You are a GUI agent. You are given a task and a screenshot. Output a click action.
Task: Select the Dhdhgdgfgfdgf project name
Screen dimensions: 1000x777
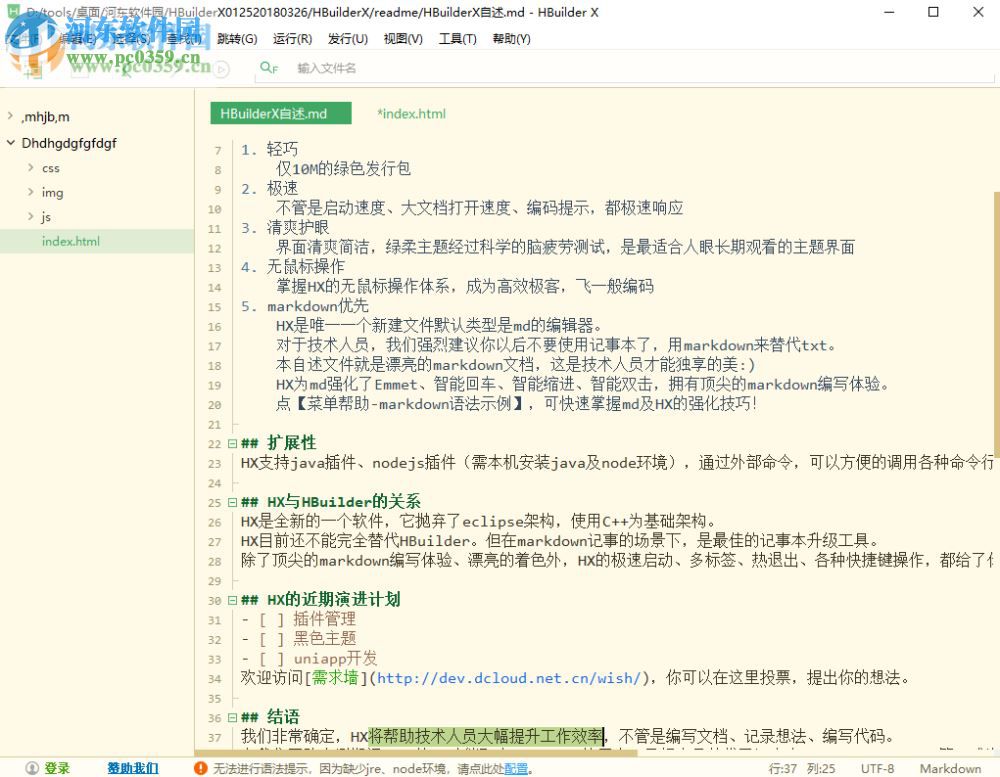pos(69,143)
